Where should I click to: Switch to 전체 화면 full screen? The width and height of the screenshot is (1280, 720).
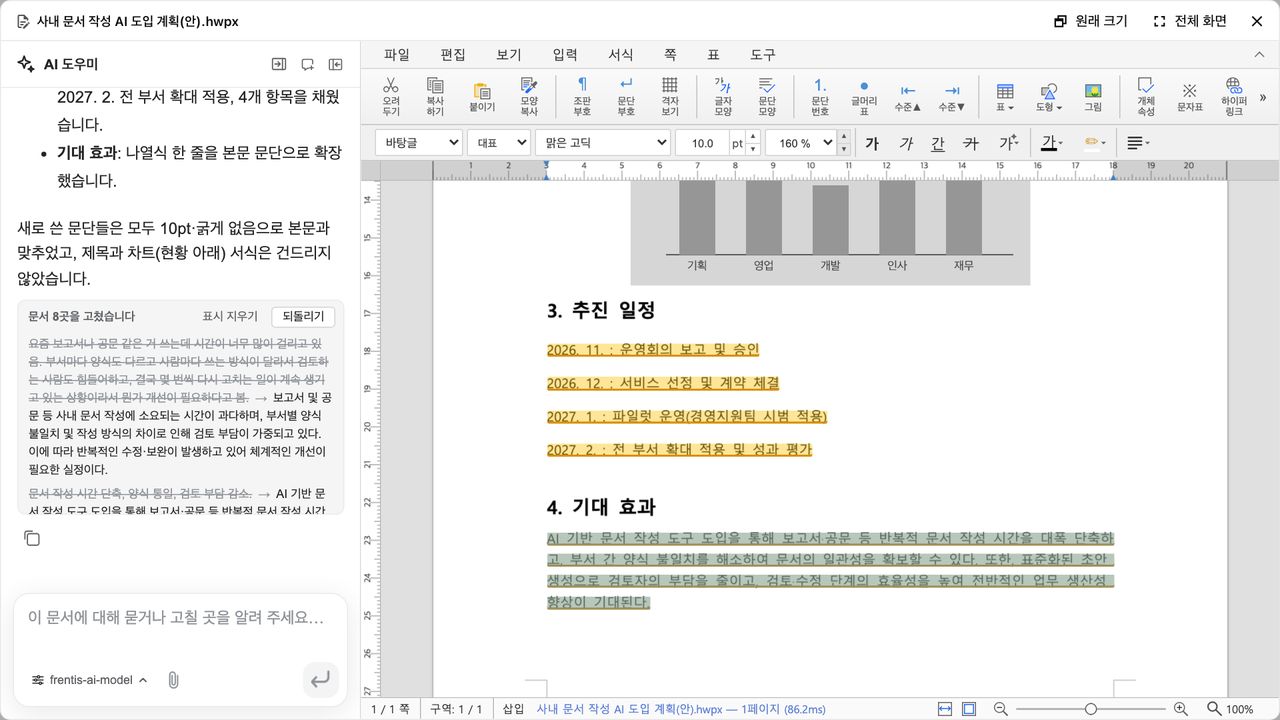coord(1190,21)
